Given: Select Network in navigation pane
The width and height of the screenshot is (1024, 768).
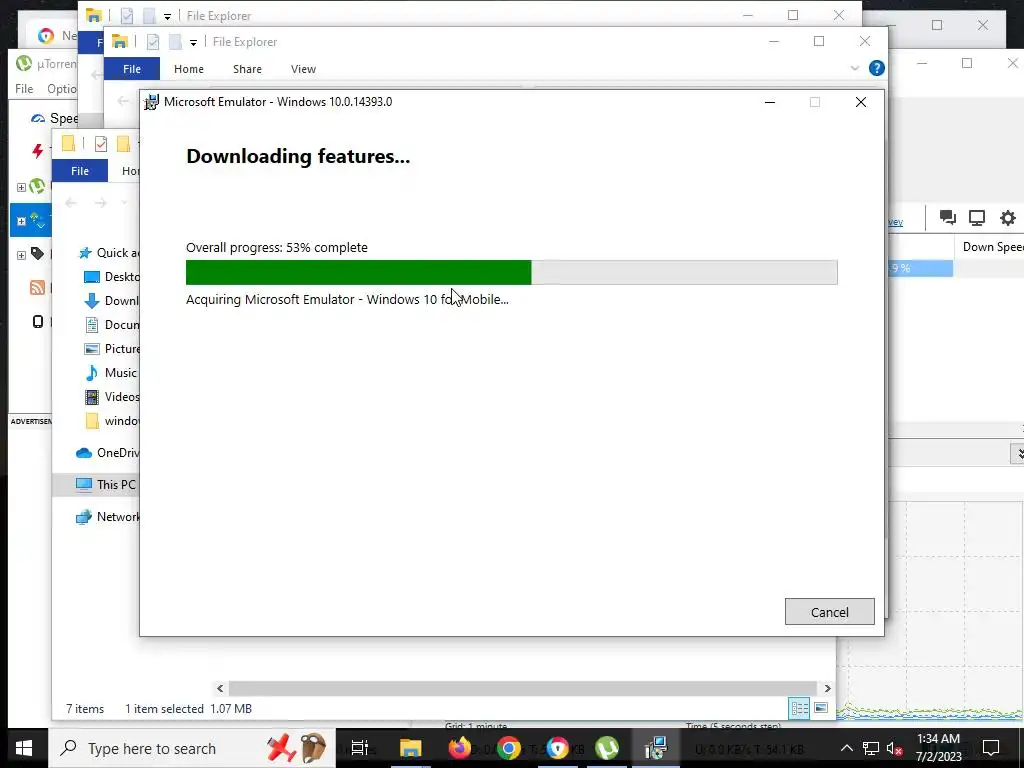Looking at the screenshot, I should 107,517.
